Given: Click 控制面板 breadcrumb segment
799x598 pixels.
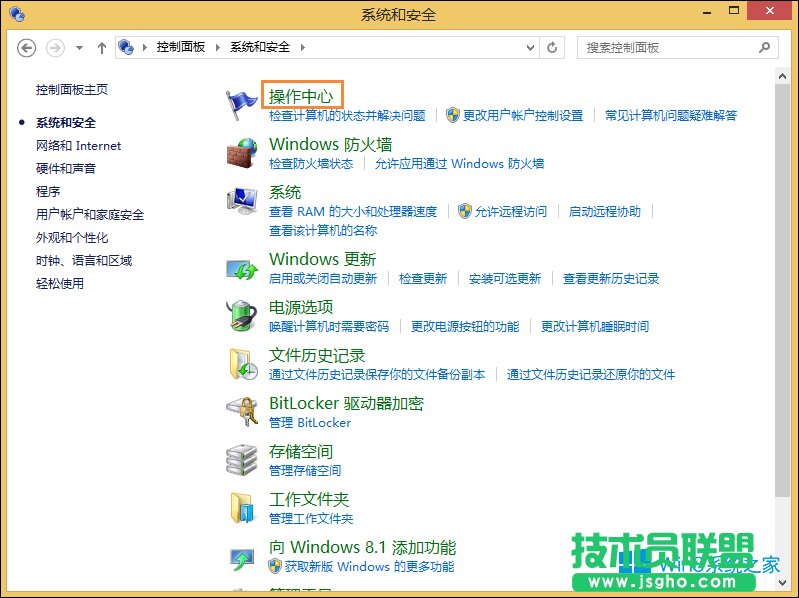Looking at the screenshot, I should coord(181,47).
